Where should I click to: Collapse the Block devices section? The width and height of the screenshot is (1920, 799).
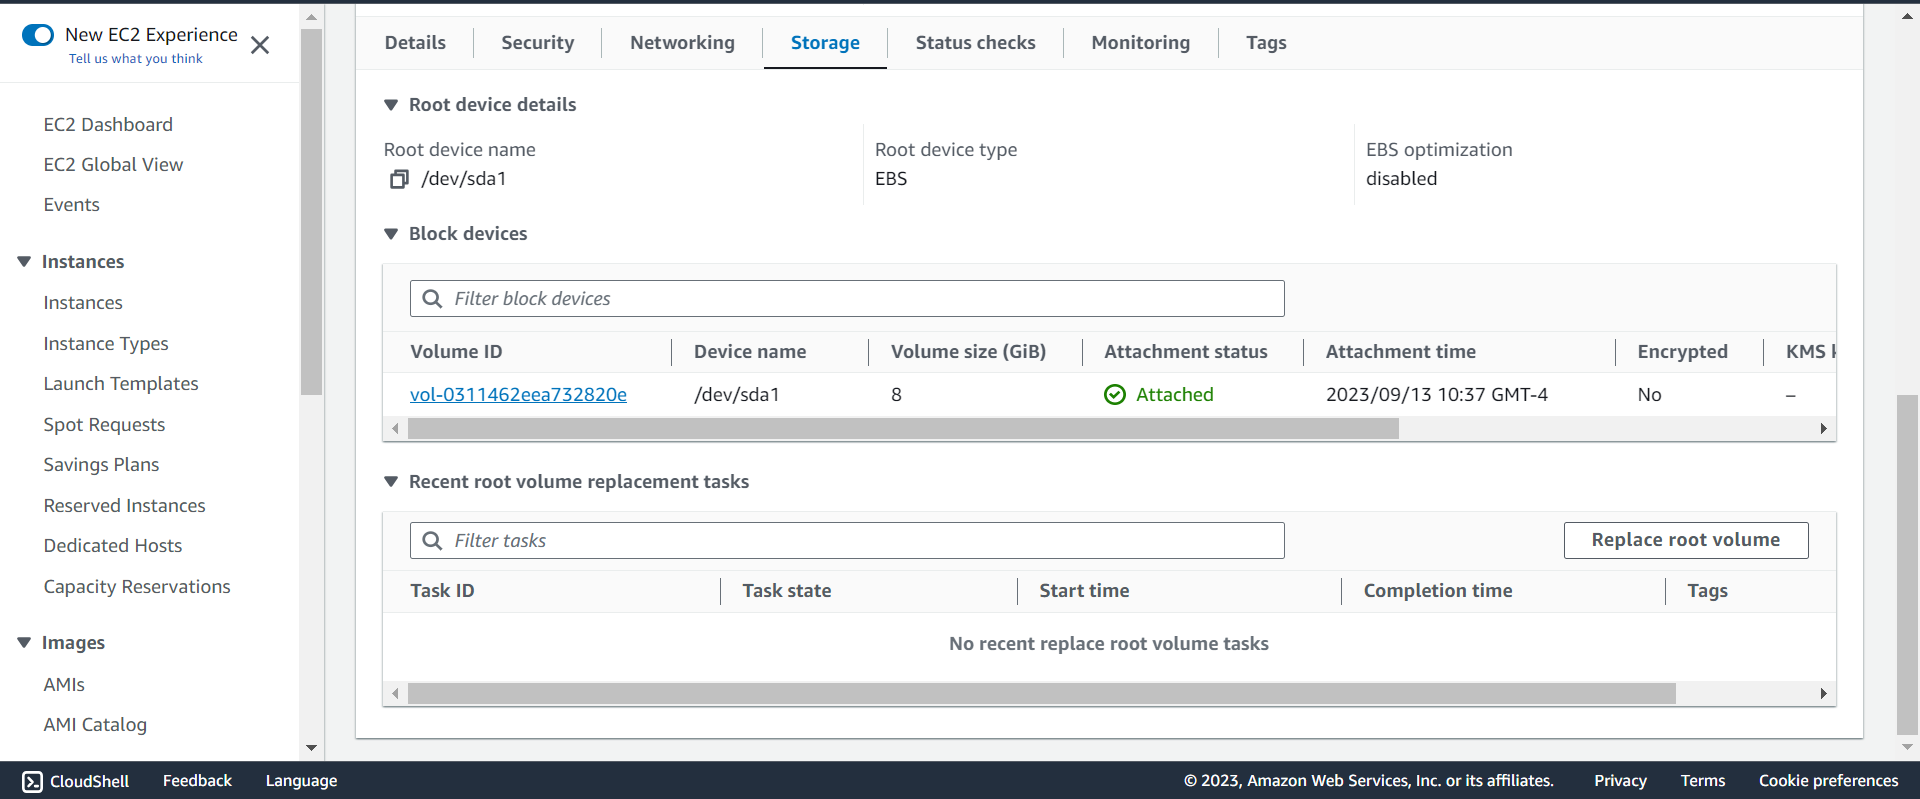[x=391, y=234]
